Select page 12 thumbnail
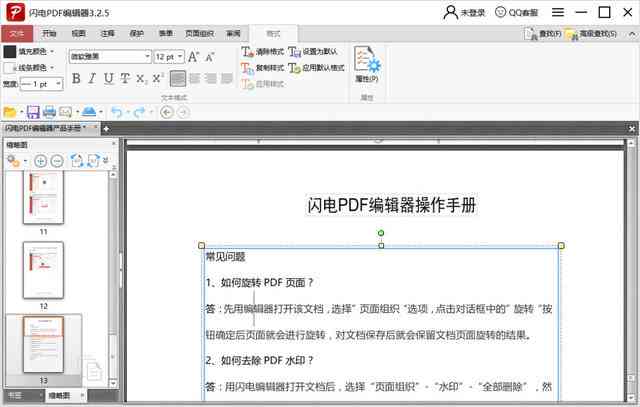 43,270
